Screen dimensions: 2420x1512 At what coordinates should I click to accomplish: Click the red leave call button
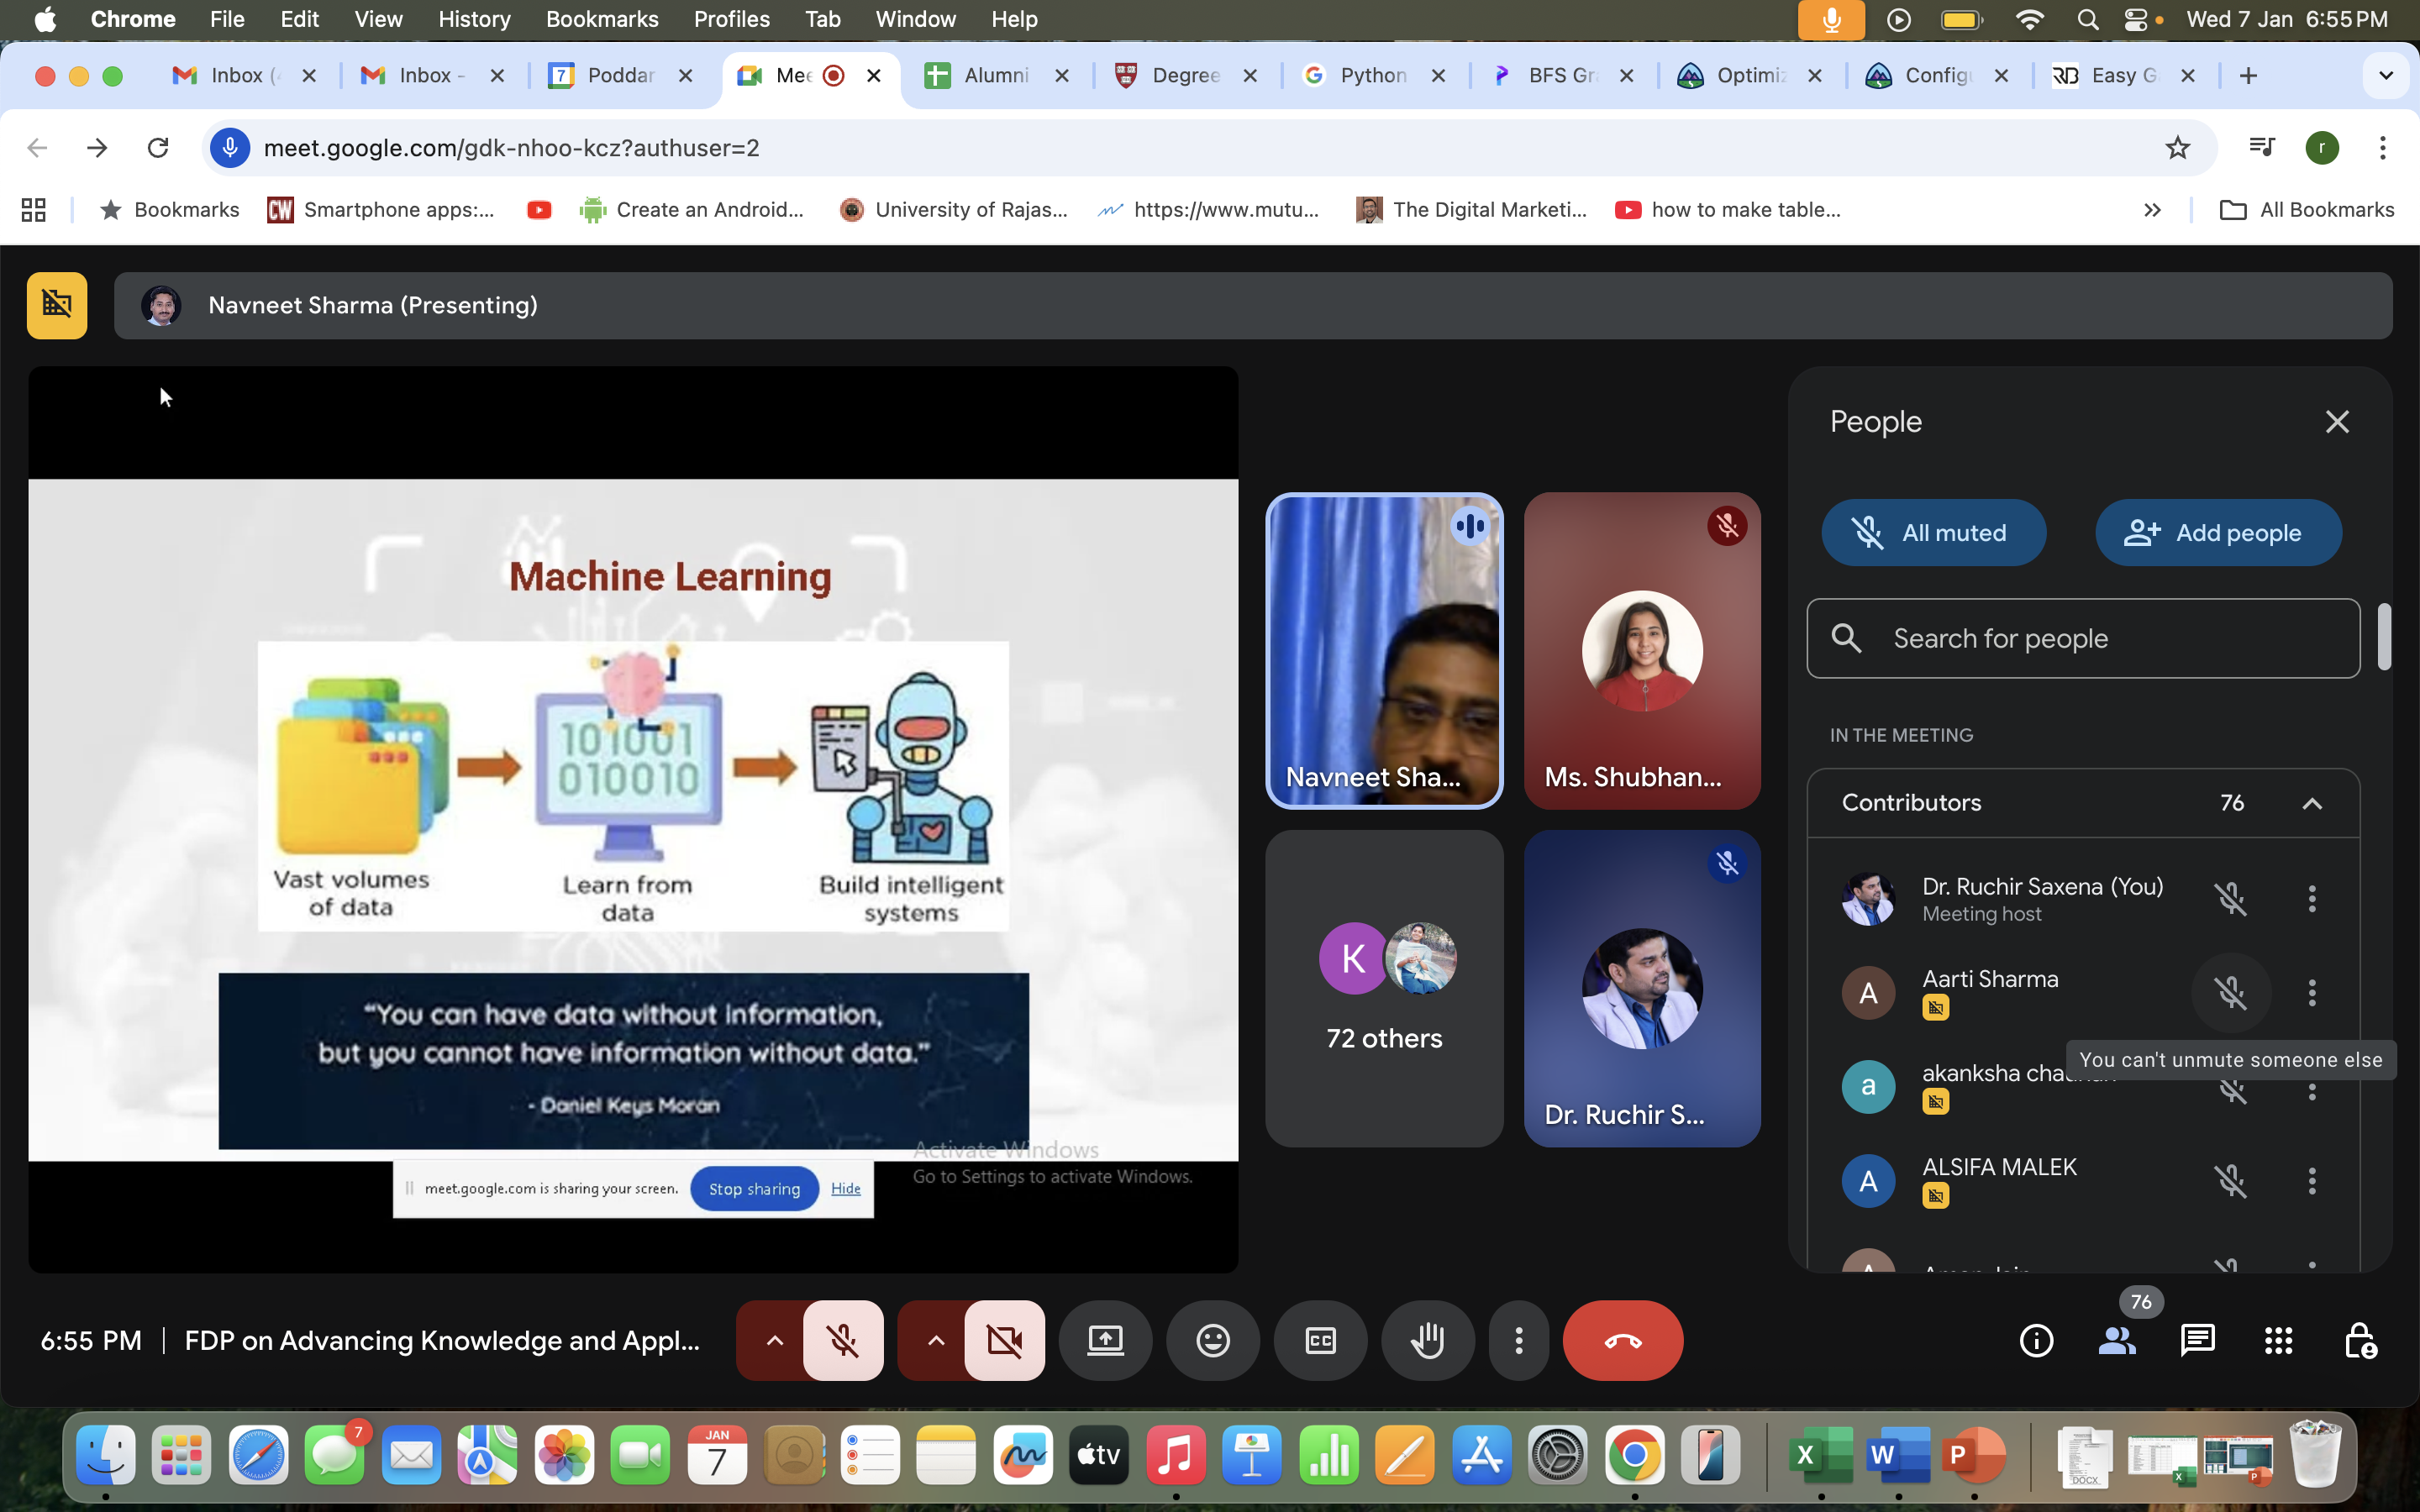(1622, 1340)
